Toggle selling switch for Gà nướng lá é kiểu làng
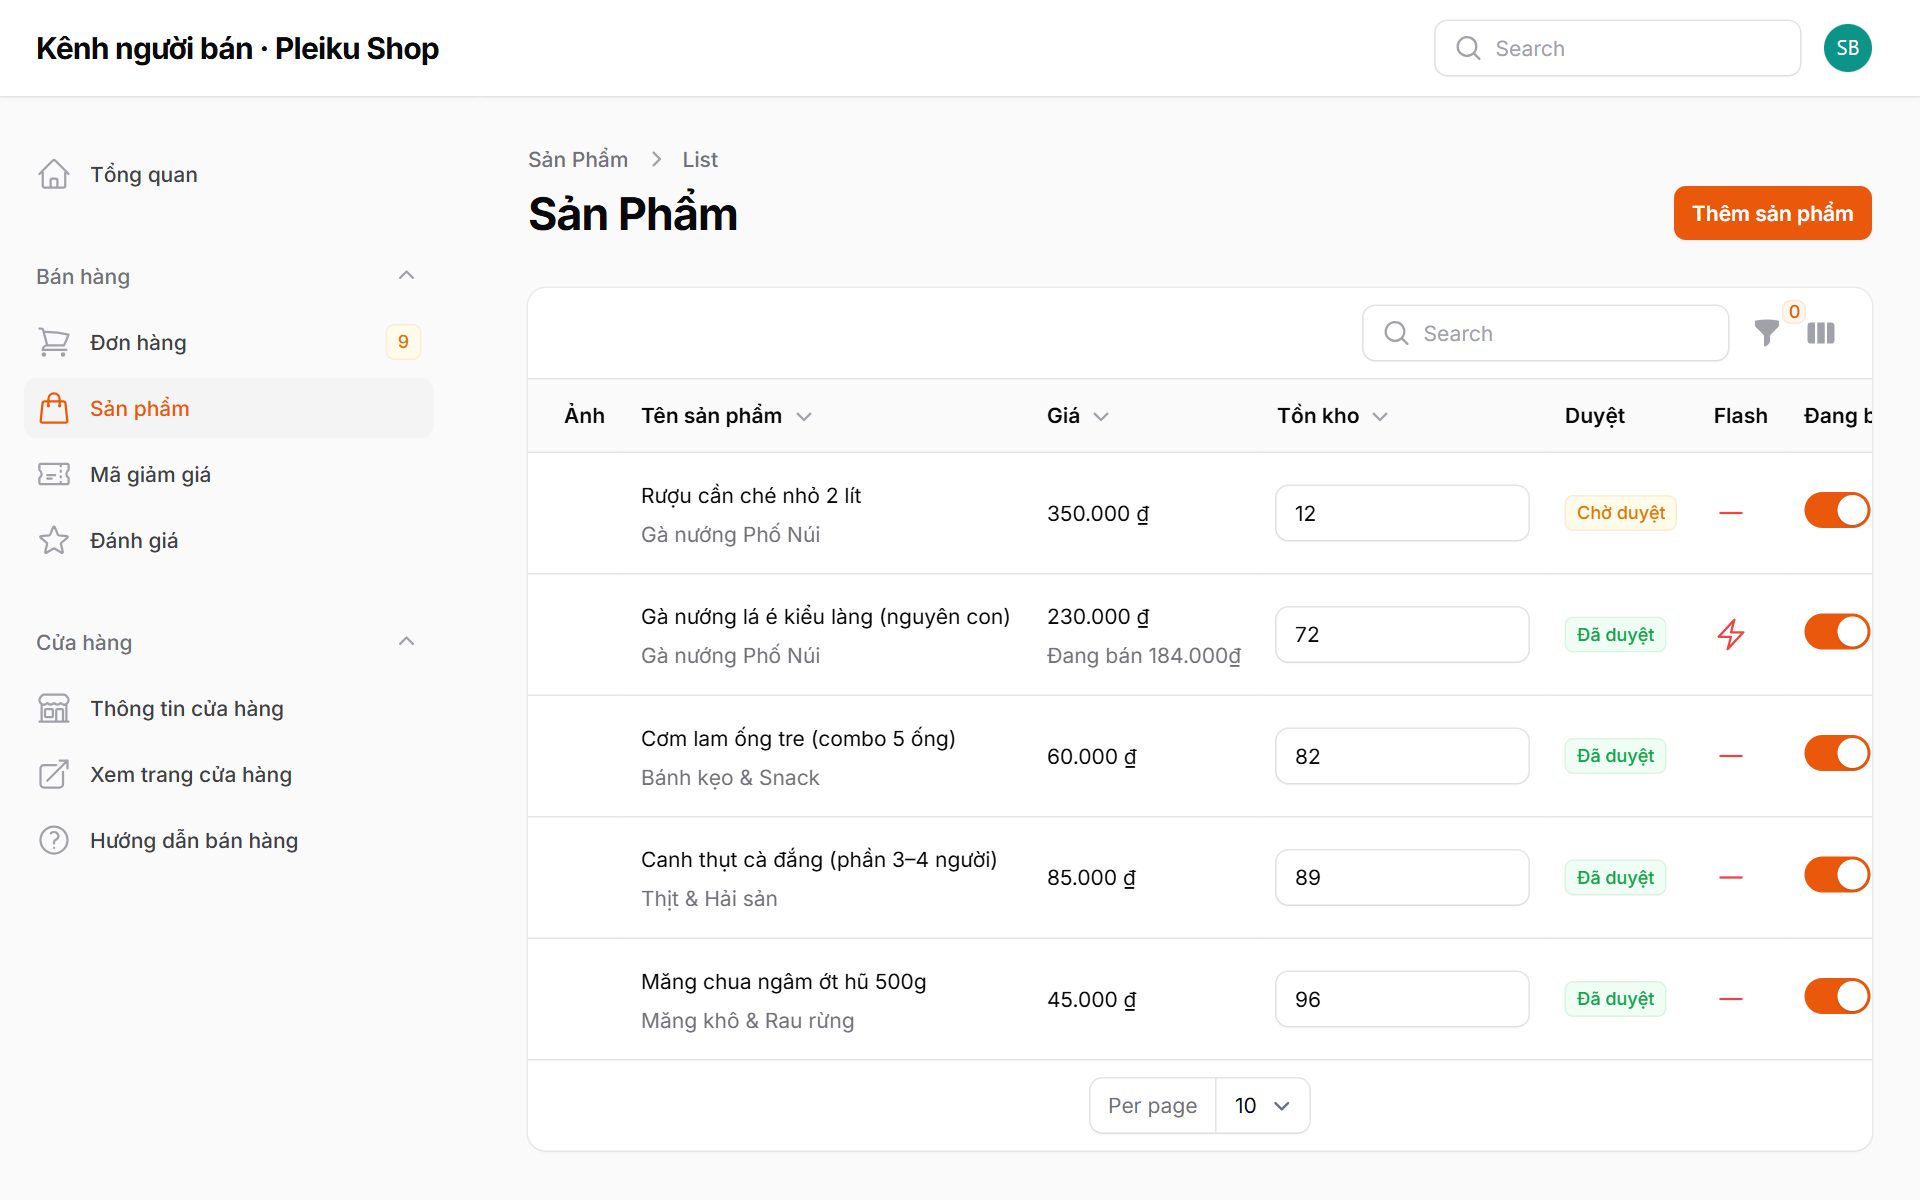Viewport: 1920px width, 1200px height. 1837,632
